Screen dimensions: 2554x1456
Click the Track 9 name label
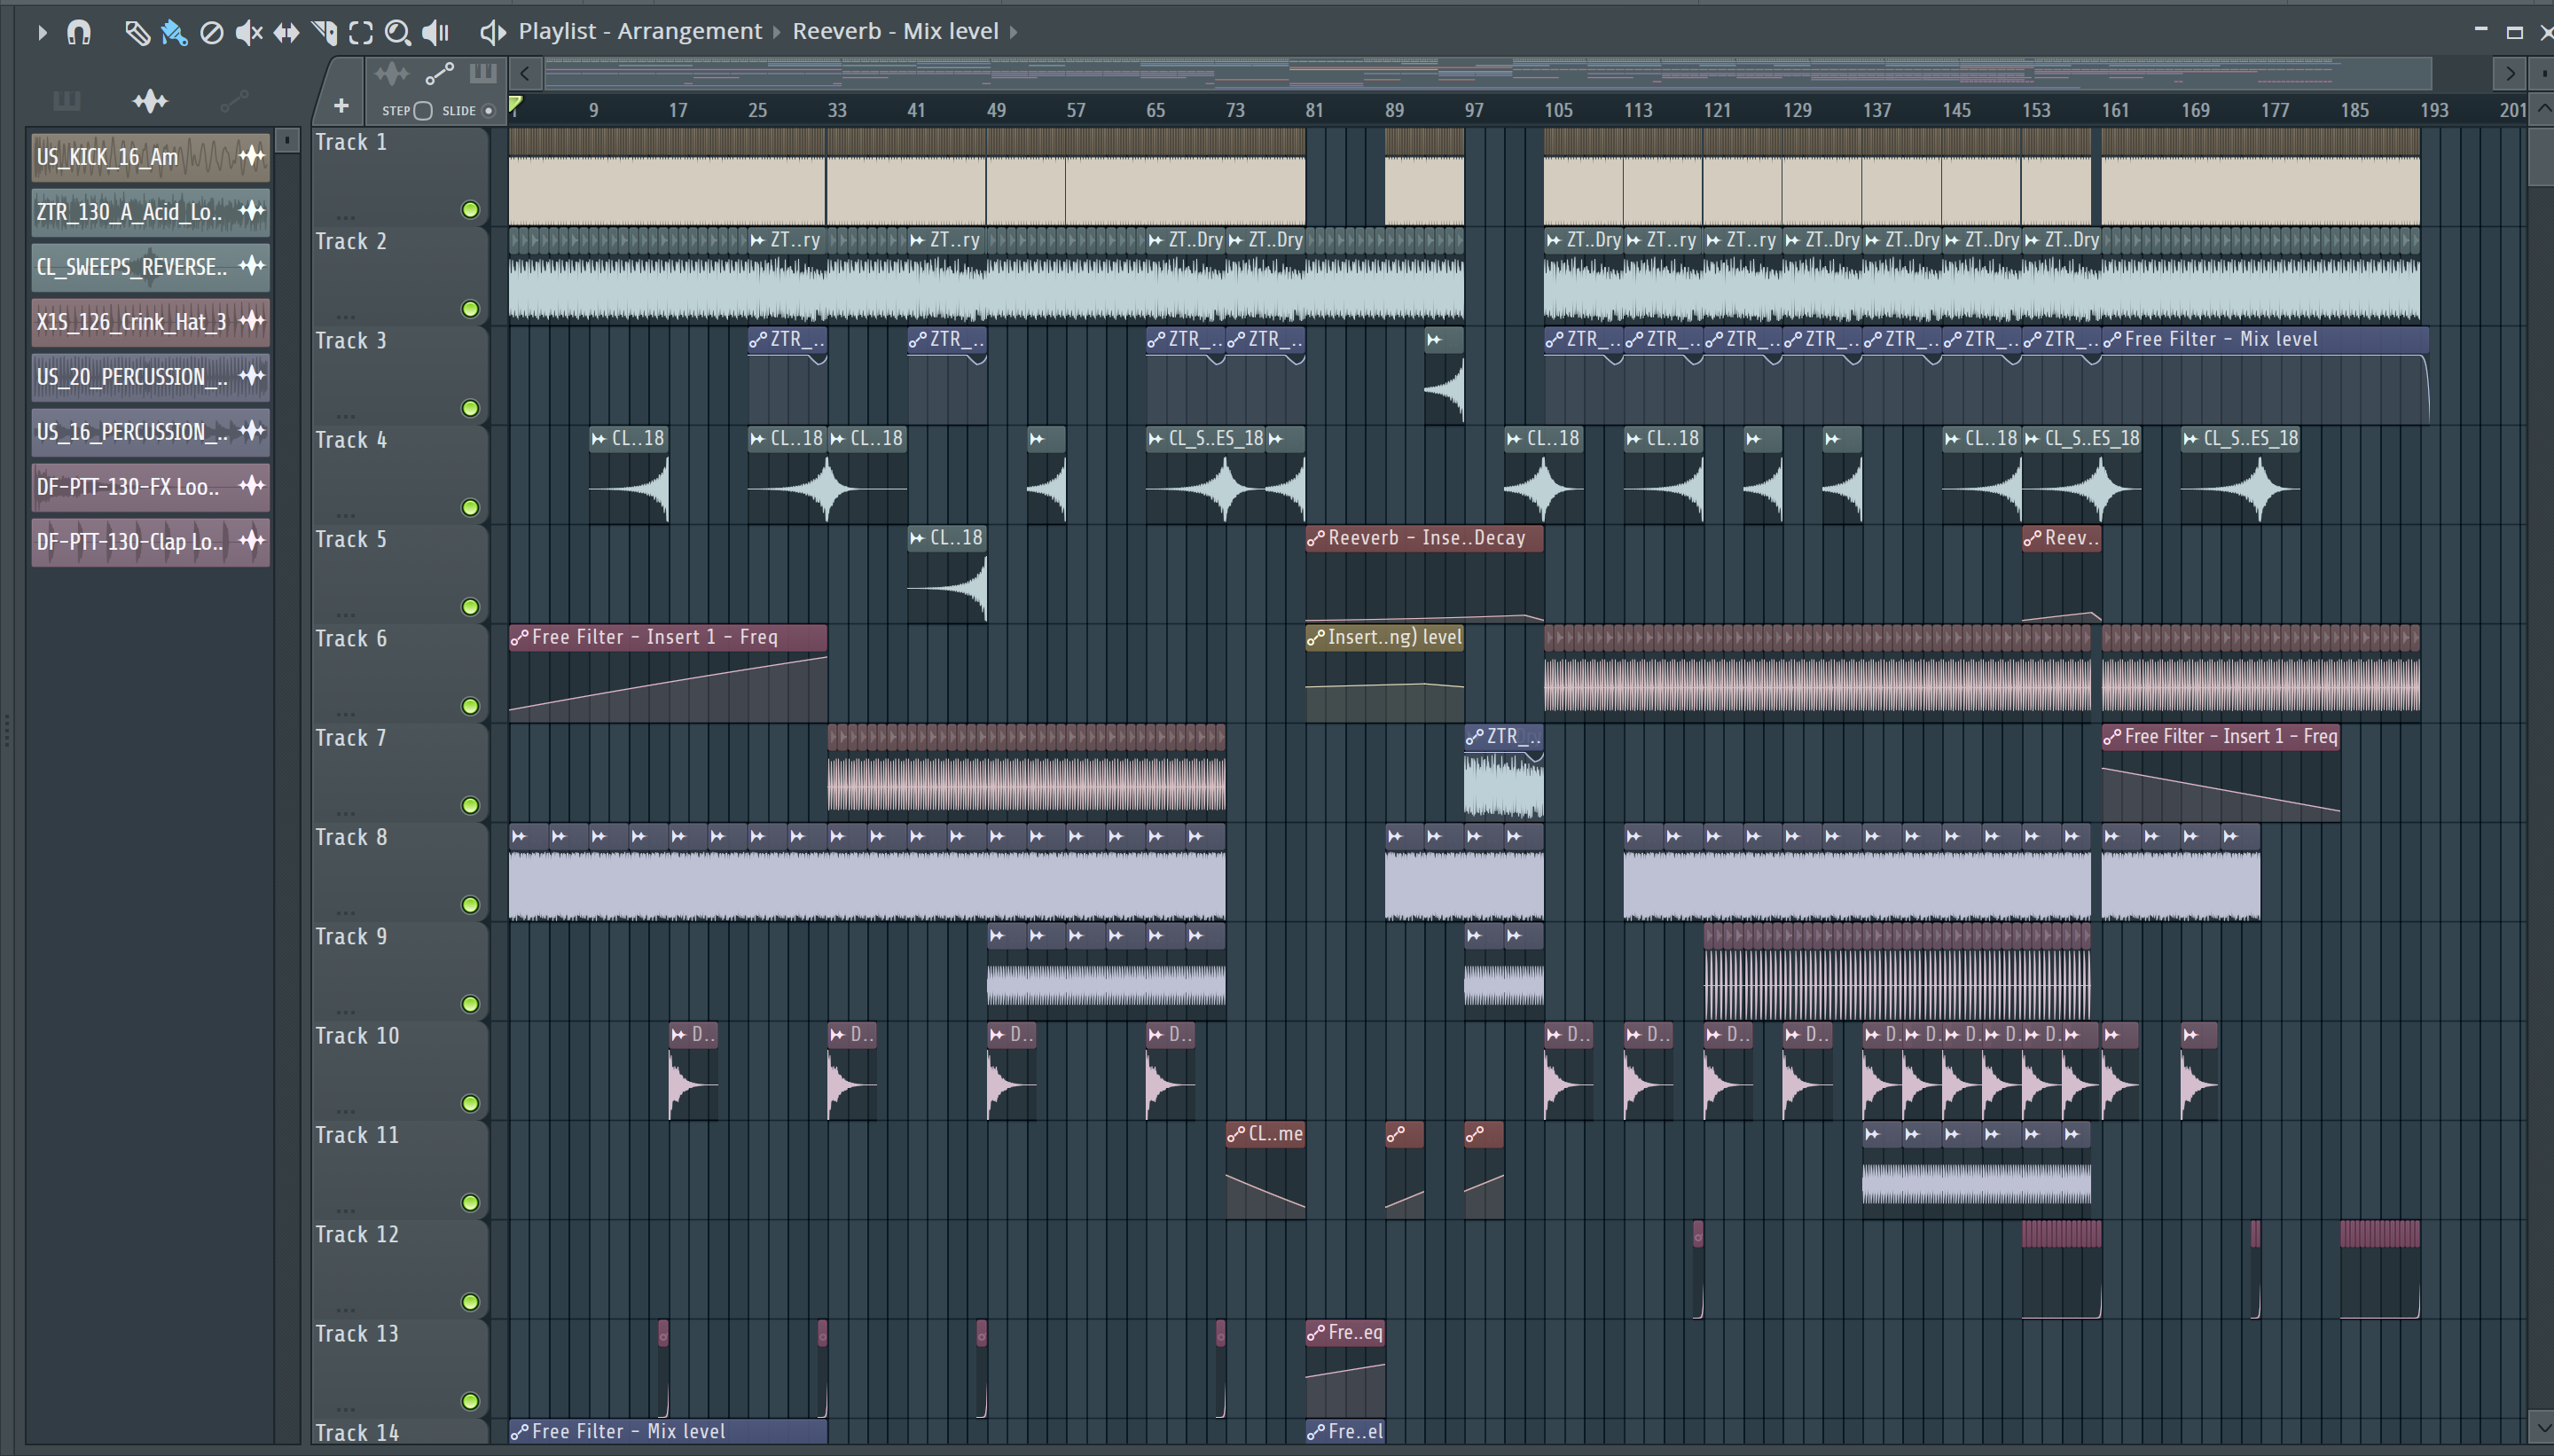(x=350, y=937)
